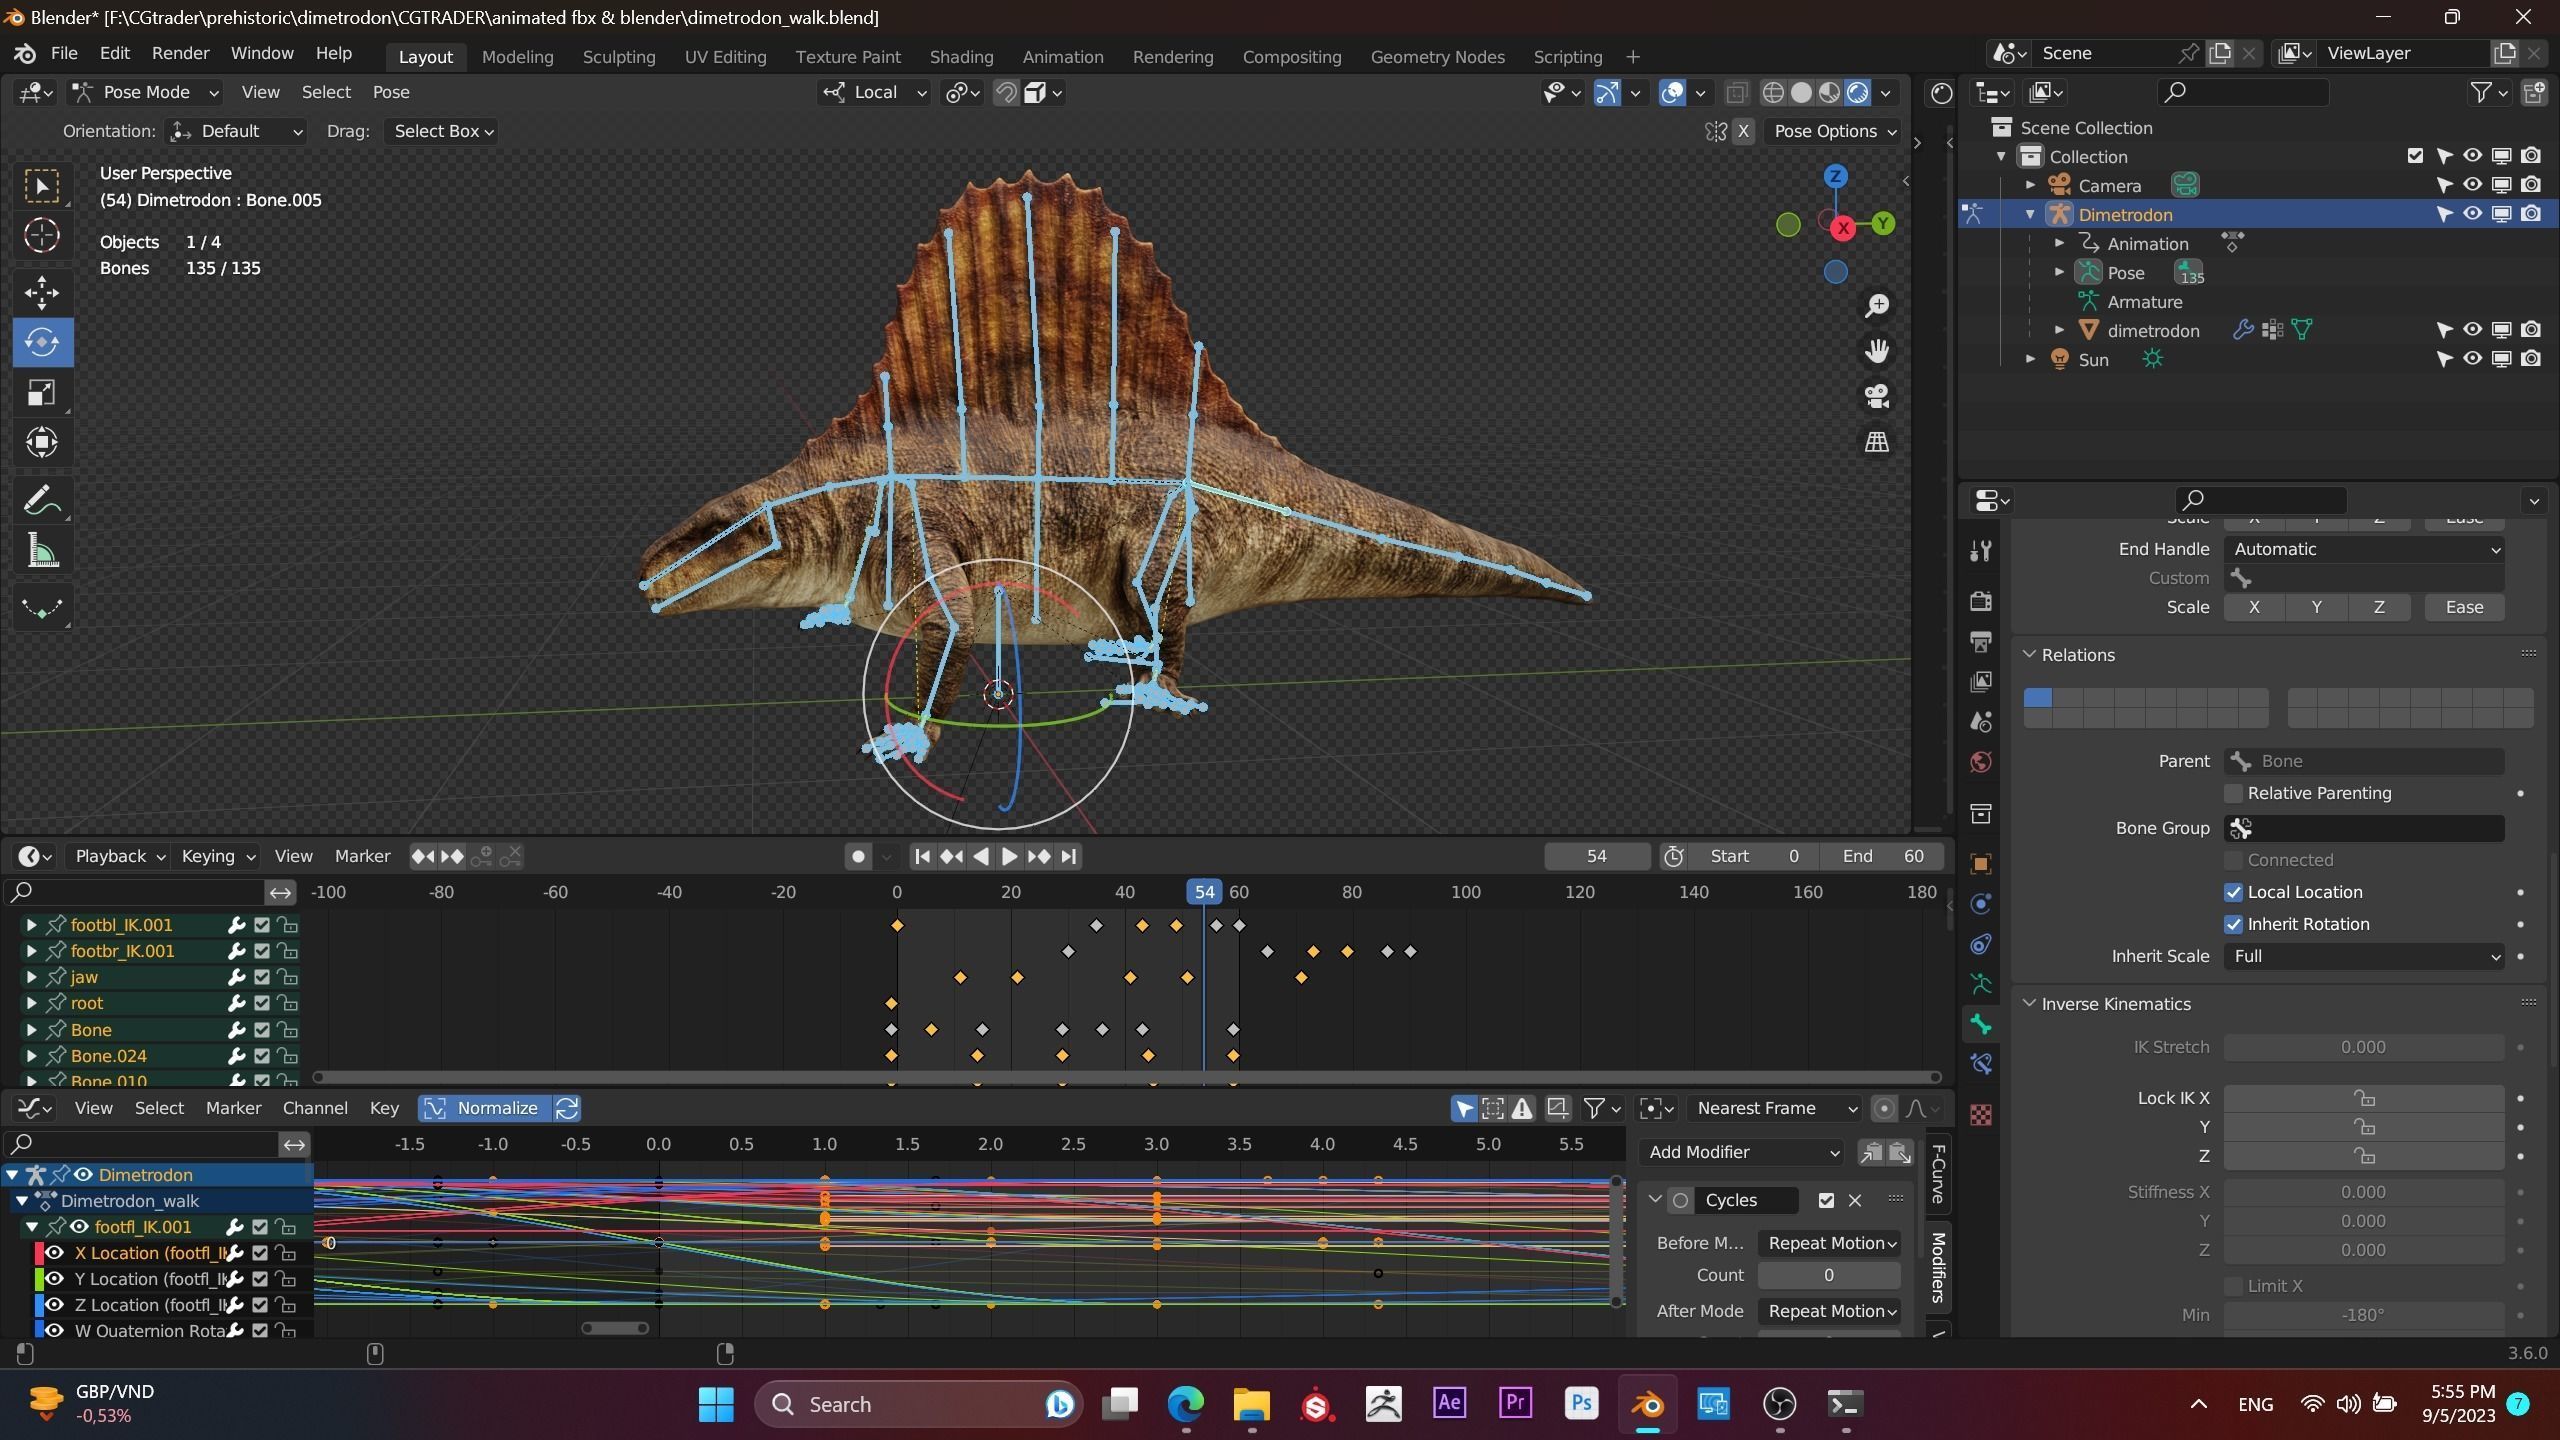2560x1440 pixels.
Task: Click the Ease button in Scale row
Action: (x=2464, y=607)
